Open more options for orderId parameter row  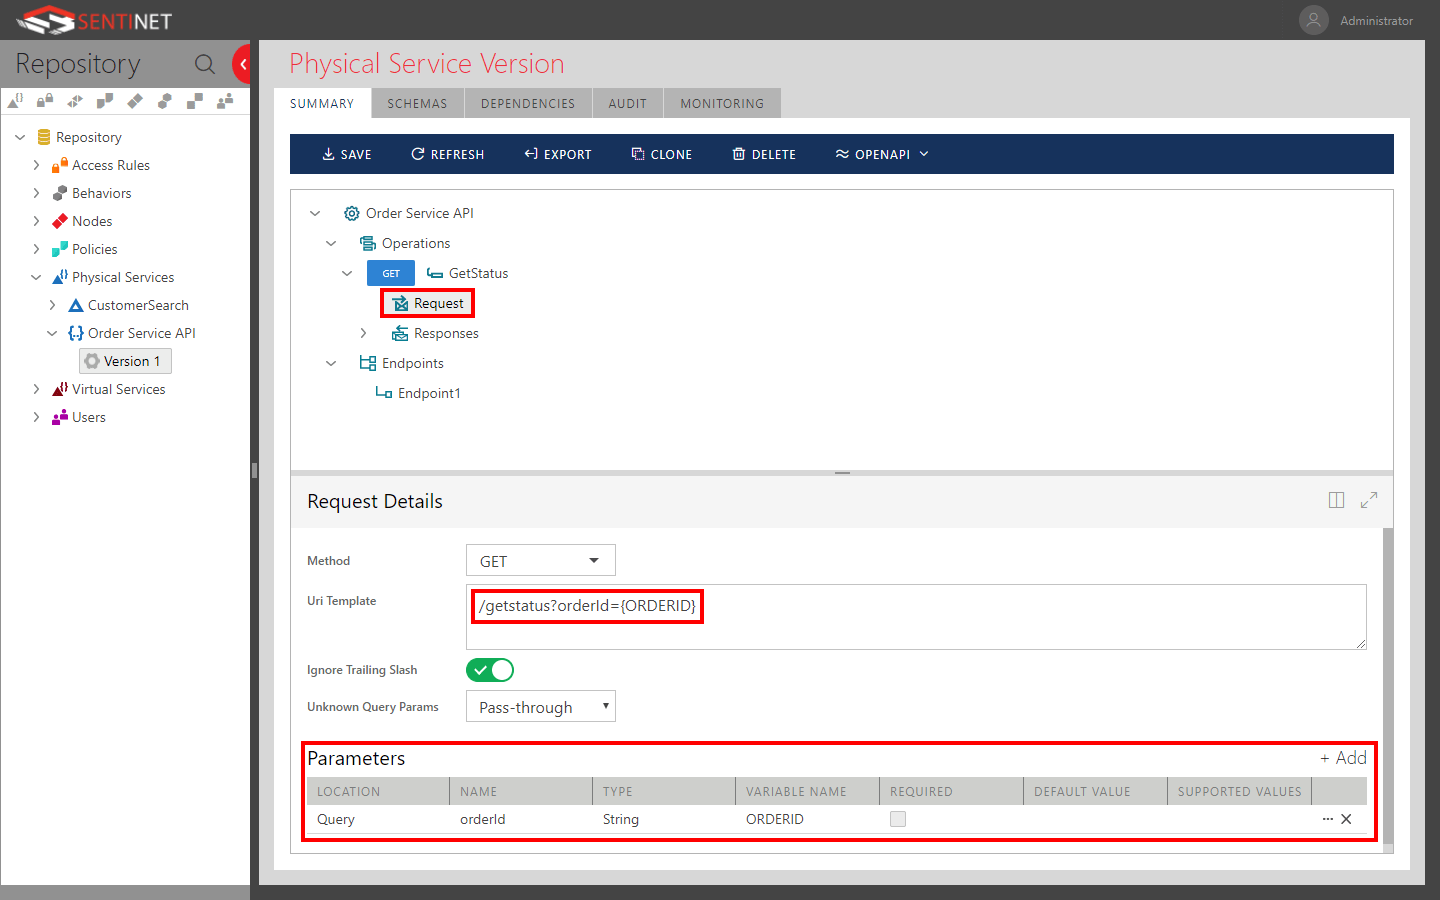pos(1328,819)
